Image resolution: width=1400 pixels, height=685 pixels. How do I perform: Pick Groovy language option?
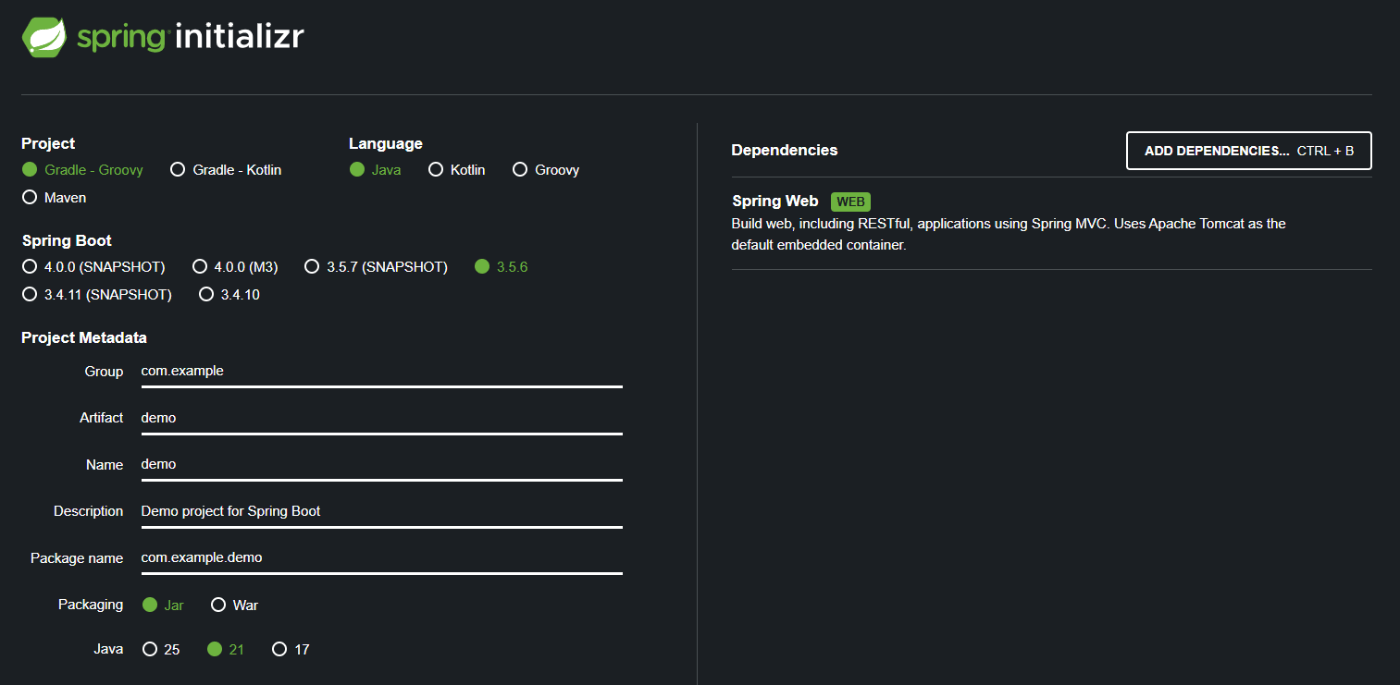click(x=546, y=170)
